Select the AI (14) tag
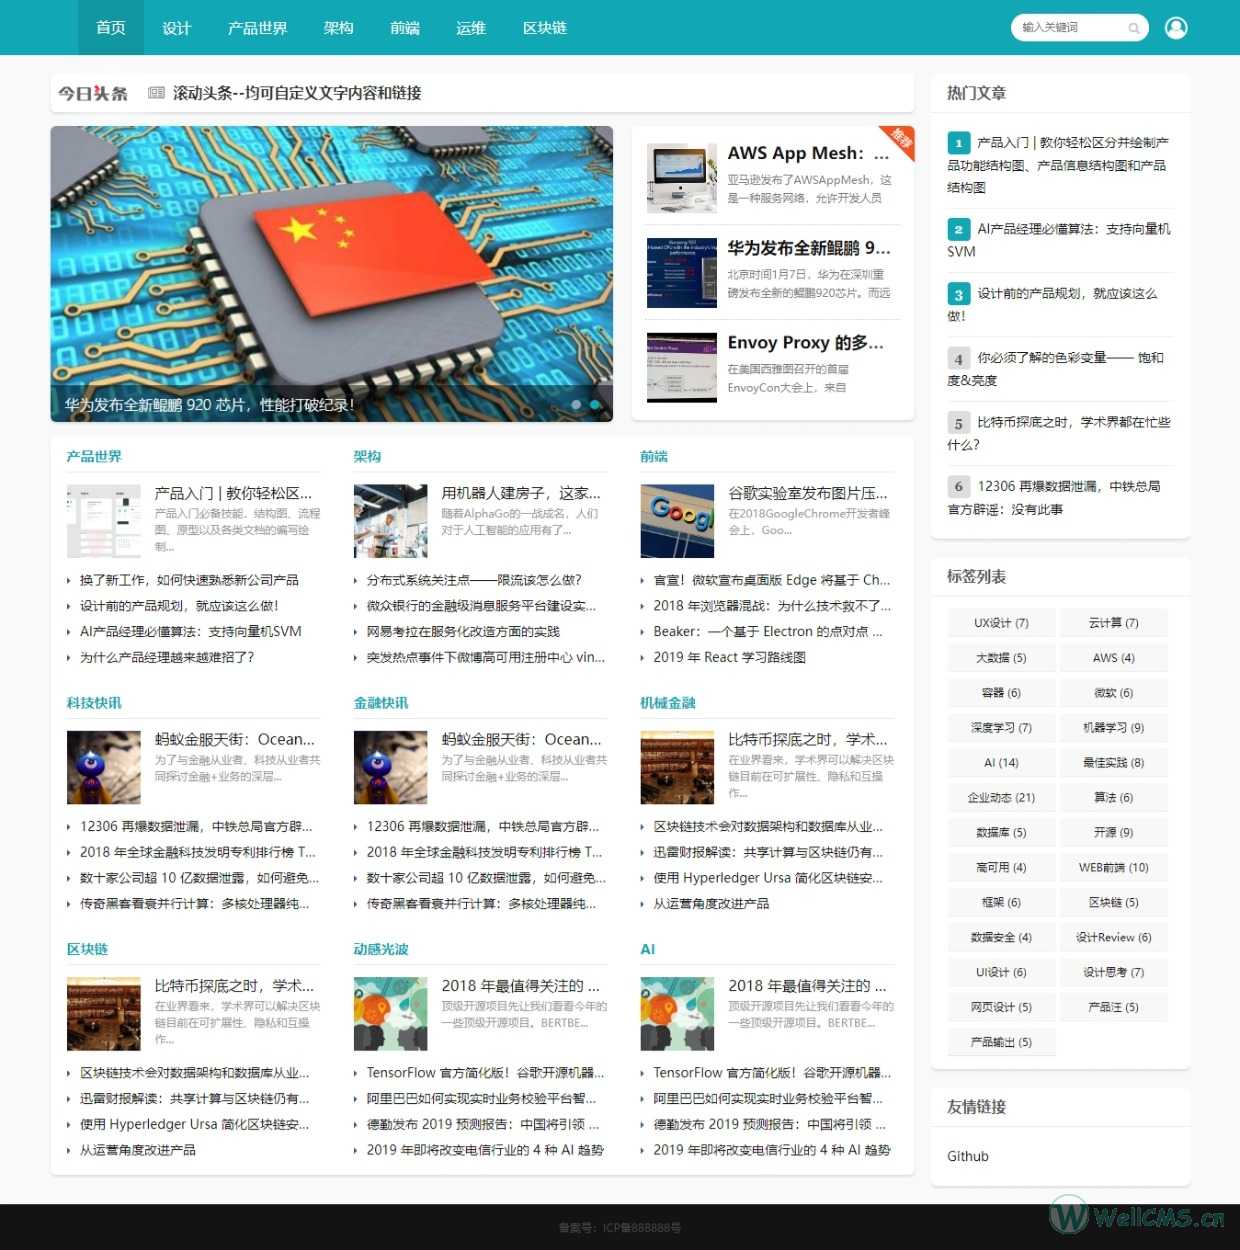The height and width of the screenshot is (1250, 1240). [1001, 763]
